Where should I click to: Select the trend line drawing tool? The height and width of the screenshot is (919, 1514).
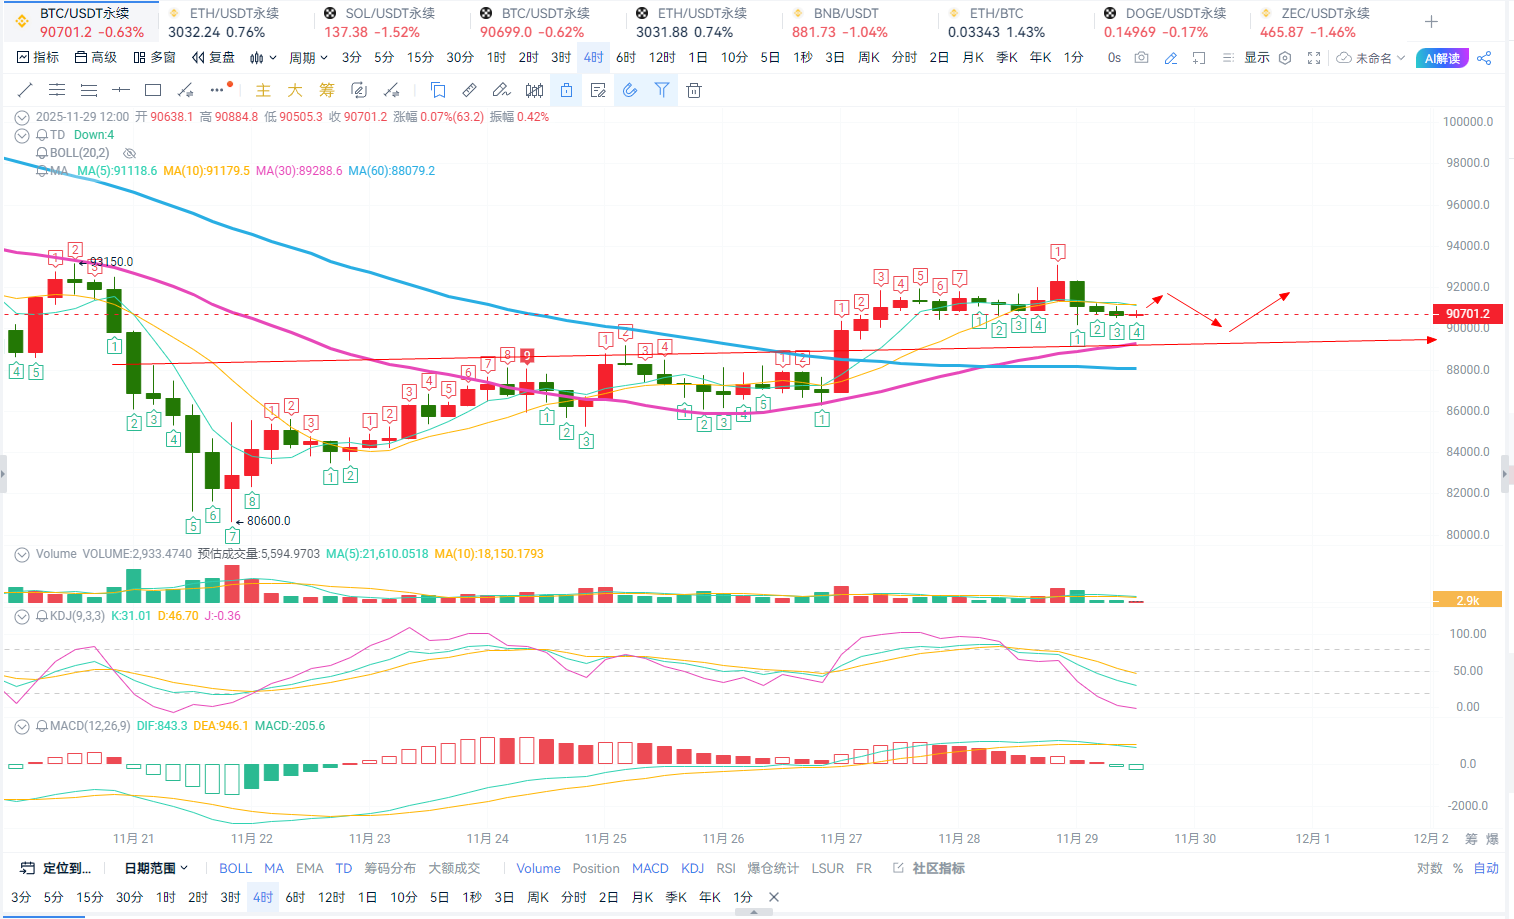pyautogui.click(x=25, y=90)
